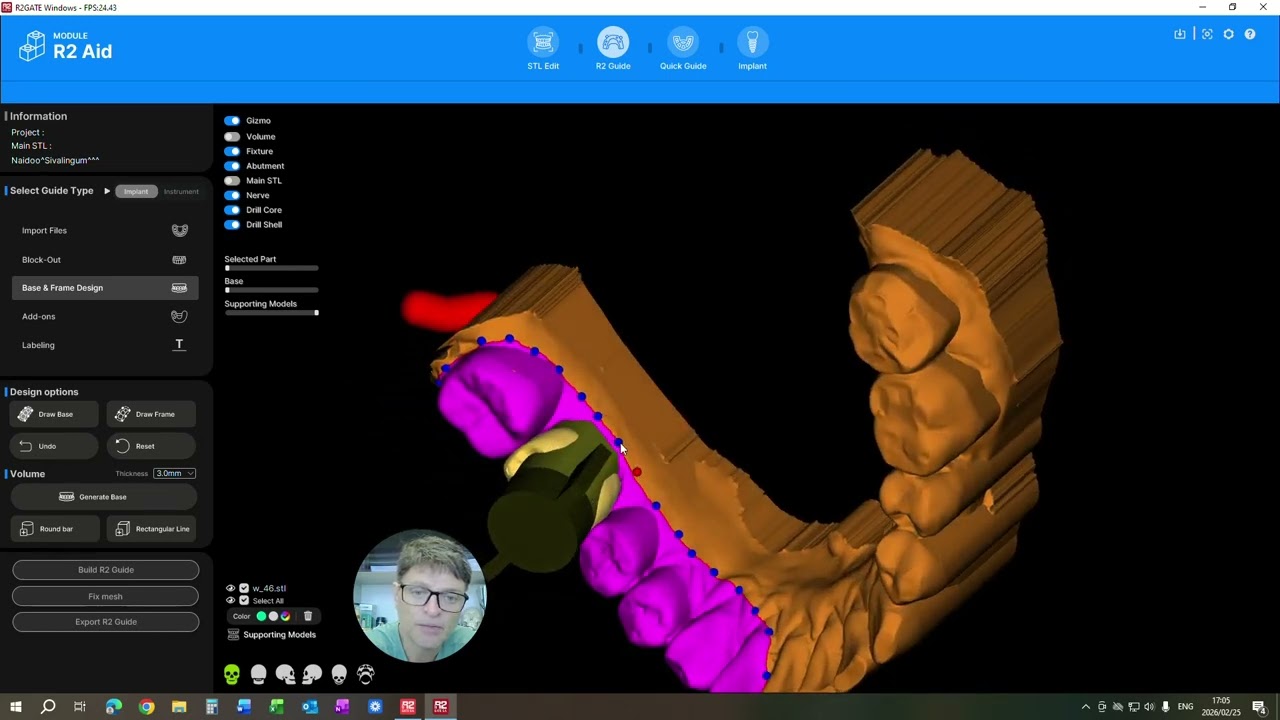Delete the model with the trash icon
Viewport: 1280px width, 720px height.
pos(308,616)
